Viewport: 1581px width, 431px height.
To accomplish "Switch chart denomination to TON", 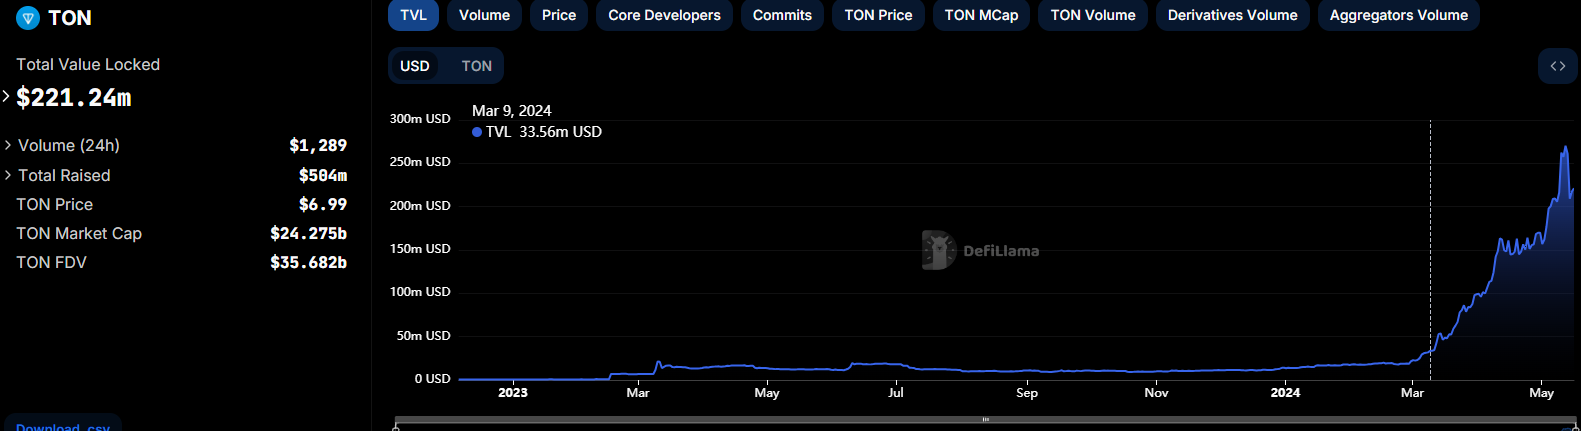I will pos(476,66).
